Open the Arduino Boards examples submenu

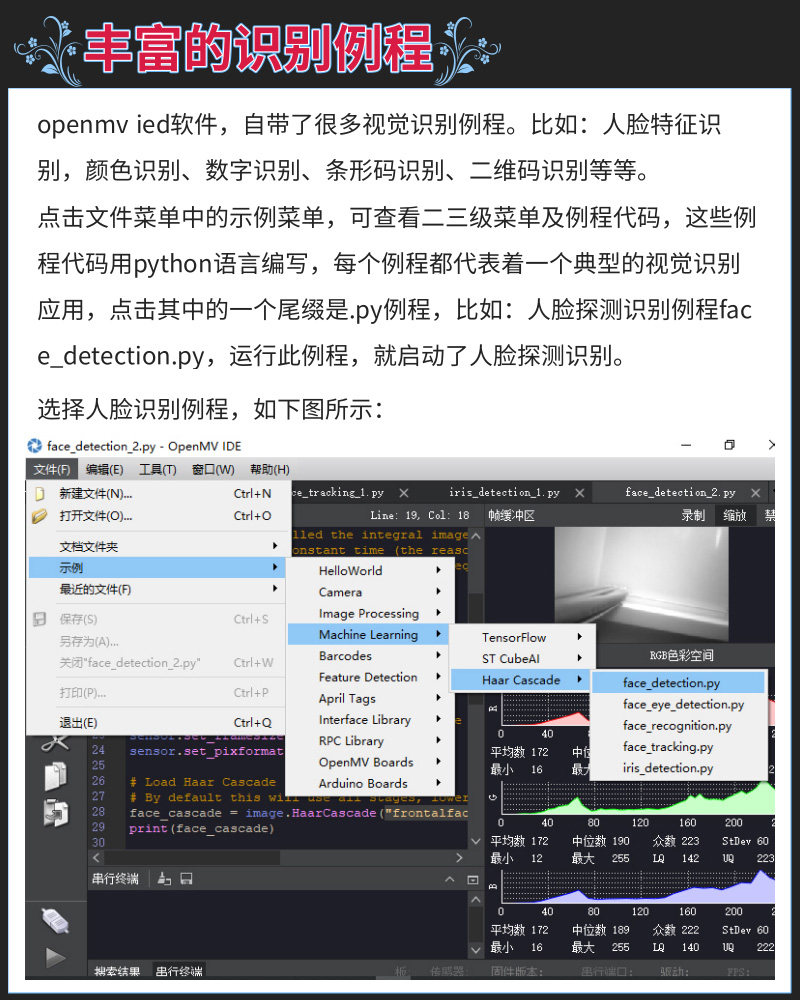pos(370,783)
